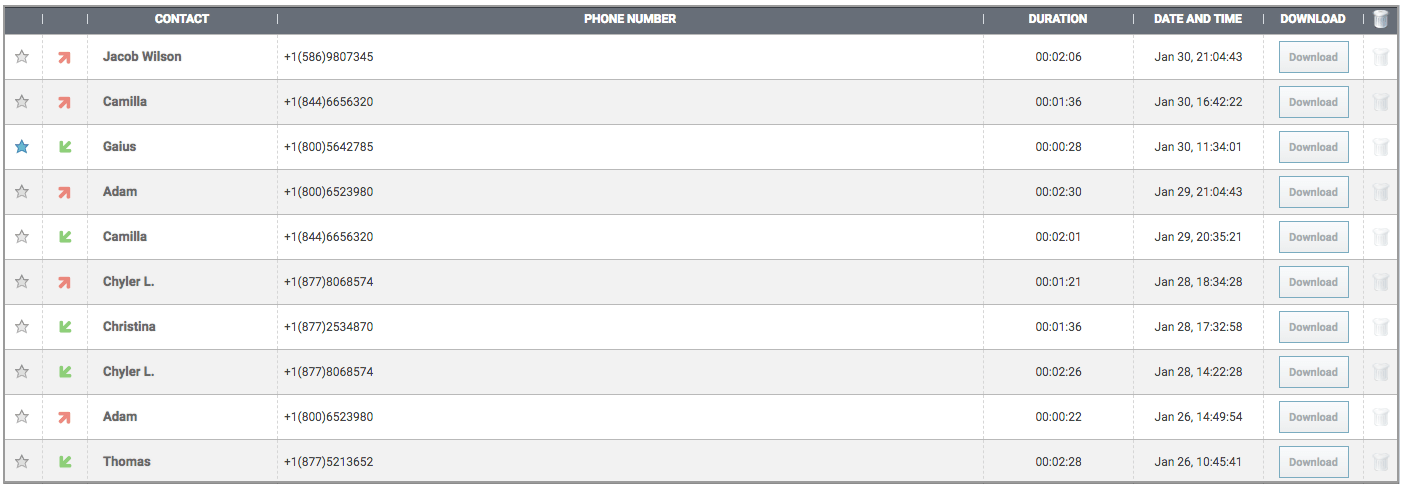Sort by Date and Time header

coord(1198,19)
